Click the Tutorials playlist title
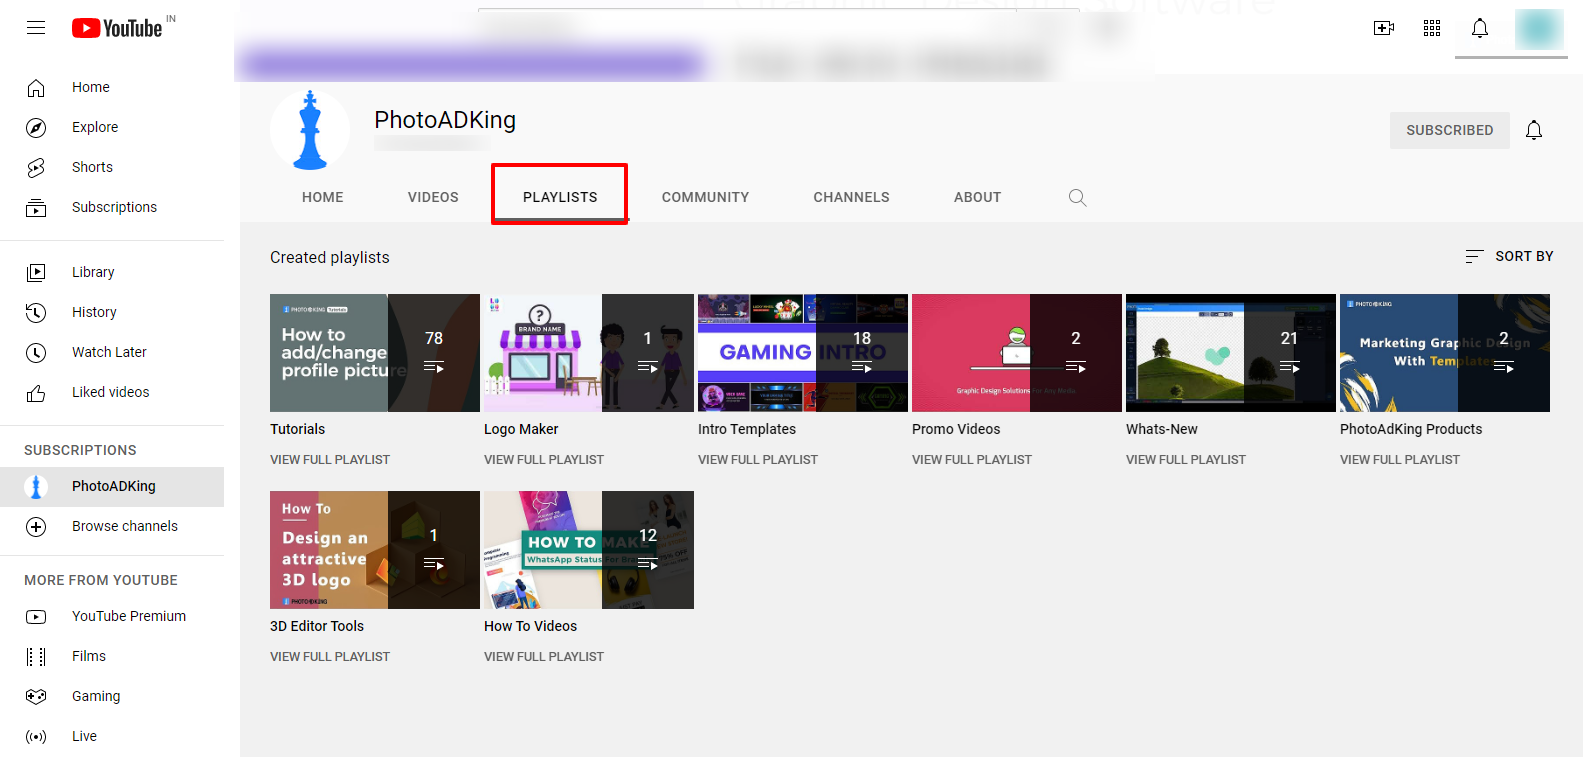 (298, 429)
